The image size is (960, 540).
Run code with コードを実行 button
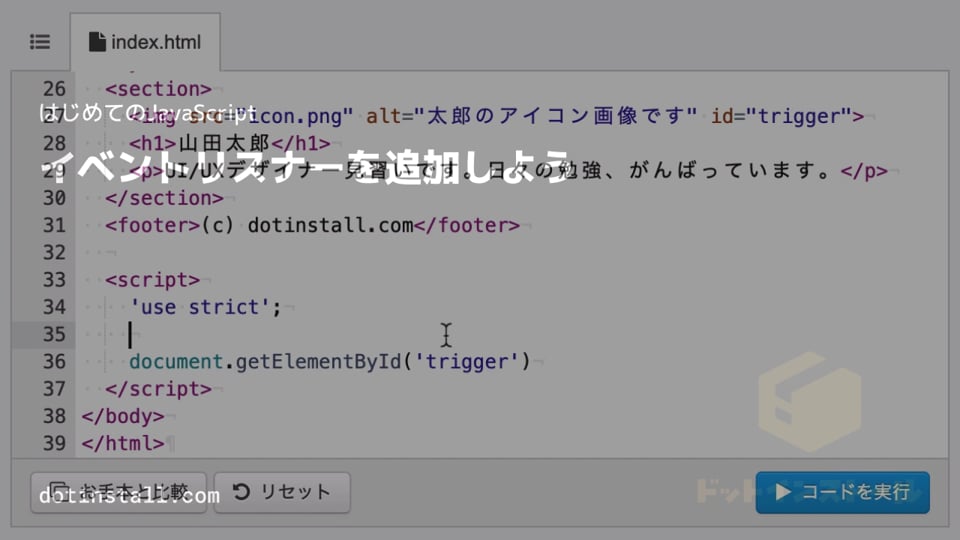pyautogui.click(x=842, y=492)
